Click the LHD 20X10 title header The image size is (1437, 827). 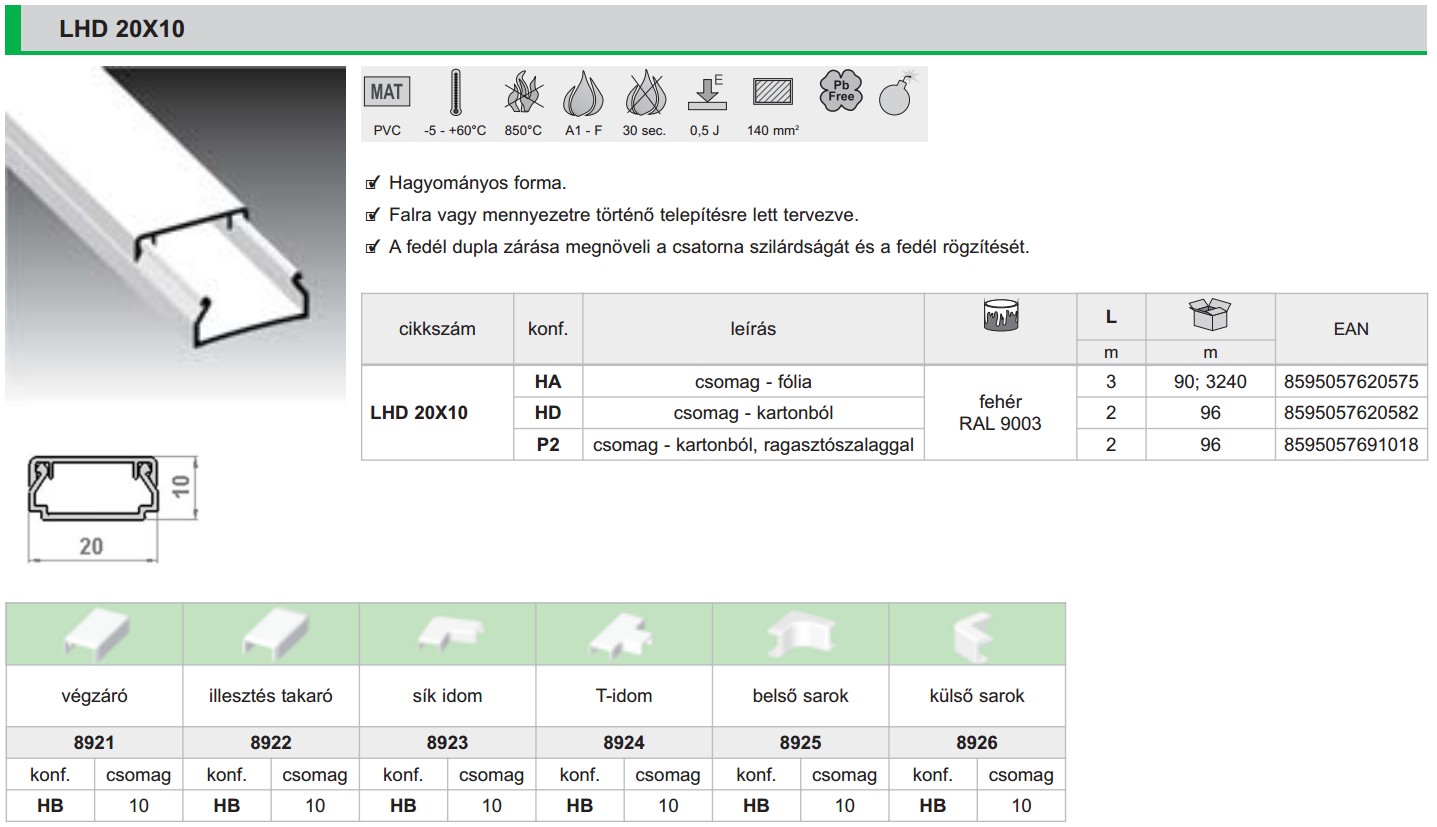tap(122, 29)
